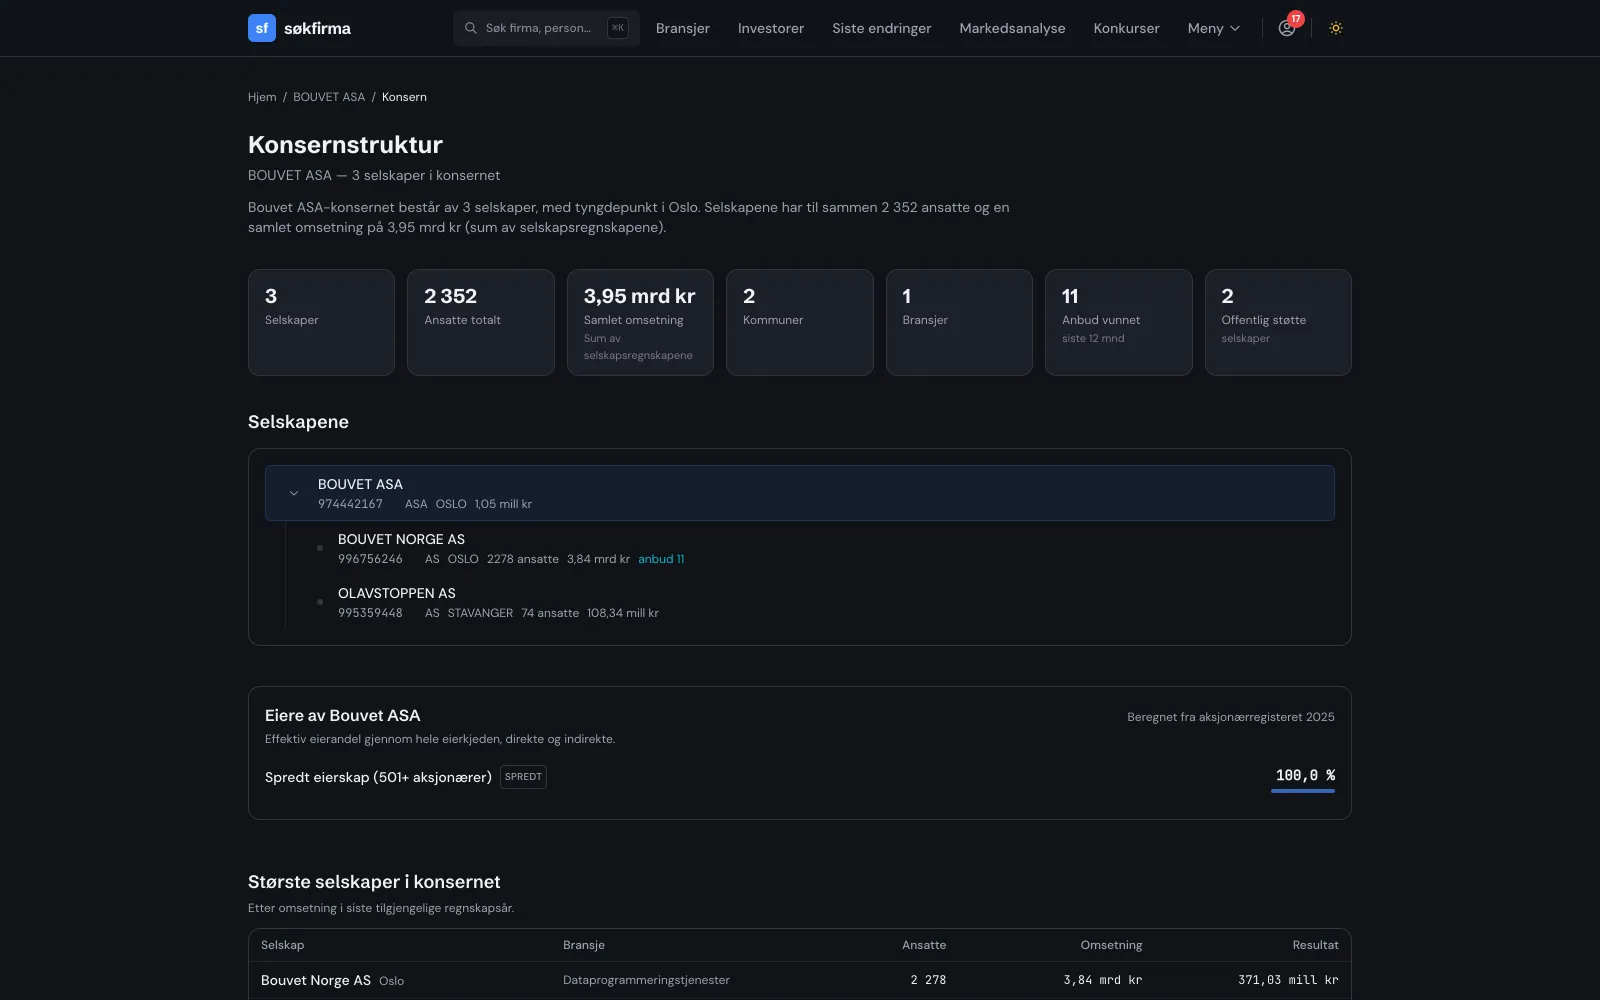Click the 100,0 % ownership value
The height and width of the screenshot is (1000, 1600).
(1305, 775)
